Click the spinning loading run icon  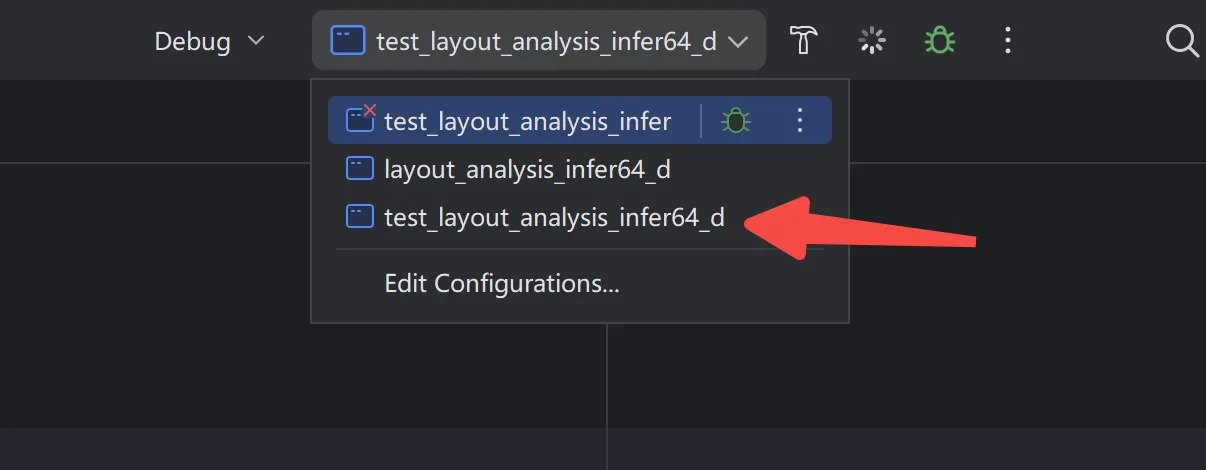(873, 40)
